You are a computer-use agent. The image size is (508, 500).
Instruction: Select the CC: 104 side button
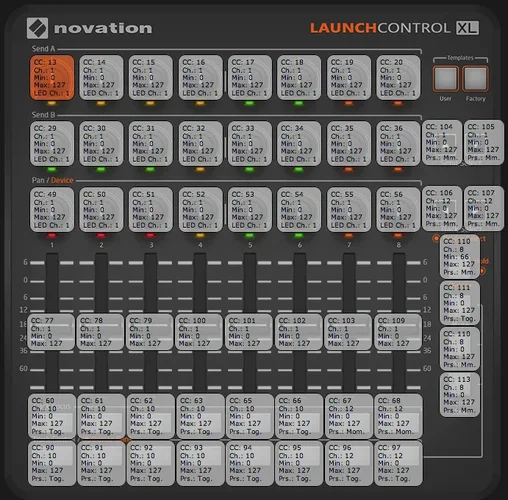(442, 142)
